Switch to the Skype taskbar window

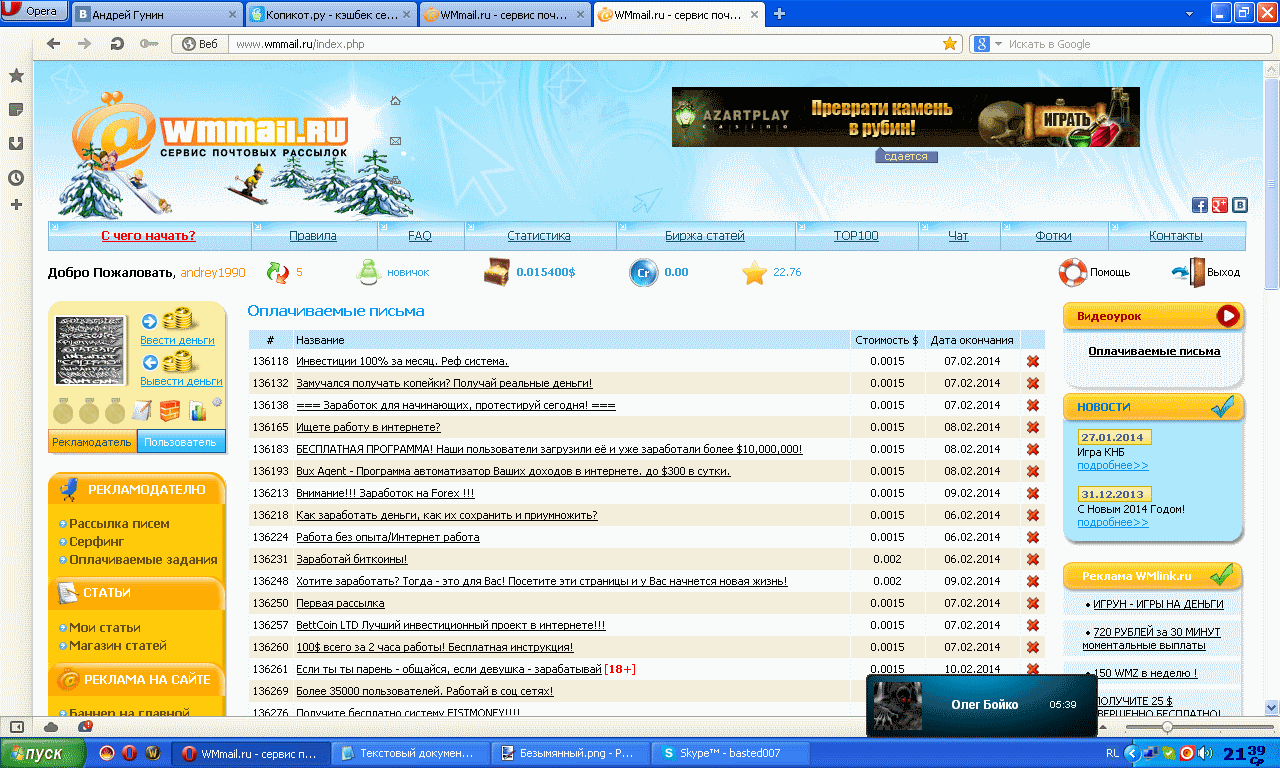732,753
